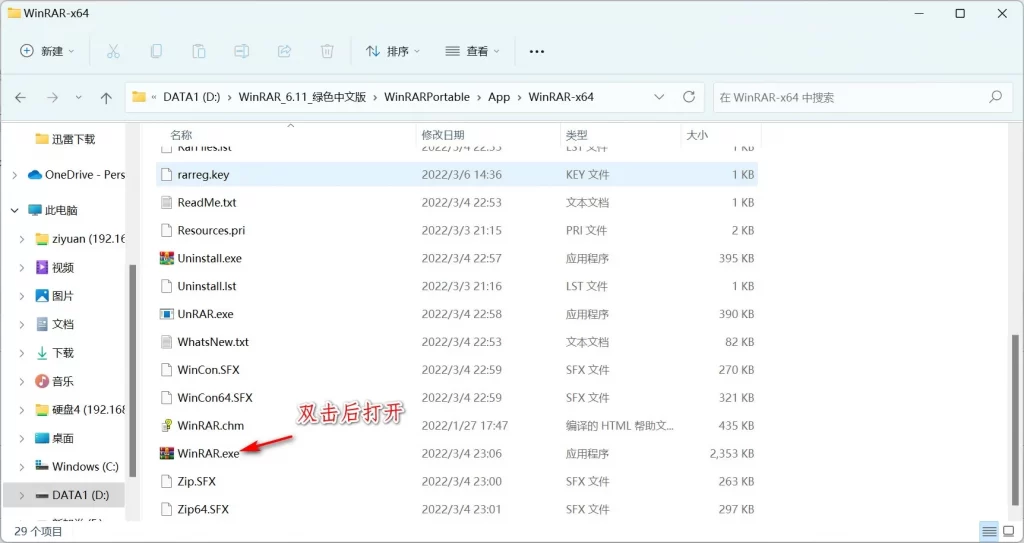
Task: Click the folder icon in address bar
Action: [138, 97]
